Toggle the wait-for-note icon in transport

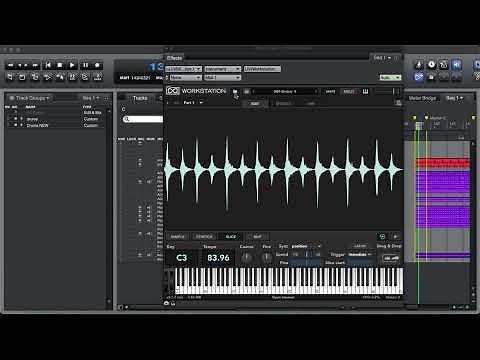tap(60, 77)
